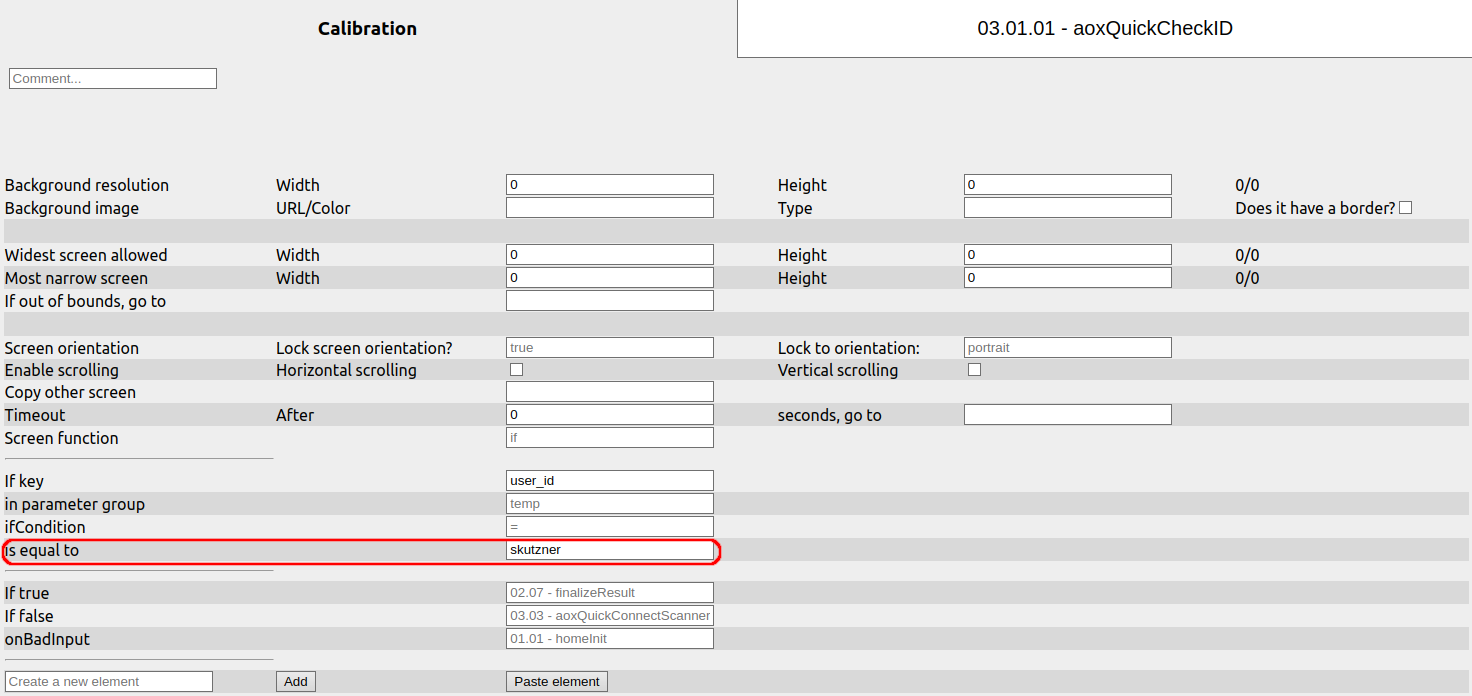Image resolution: width=1472 pixels, height=696 pixels.
Task: Toggle the 'Does it have a border?' checkbox
Action: 1405,208
